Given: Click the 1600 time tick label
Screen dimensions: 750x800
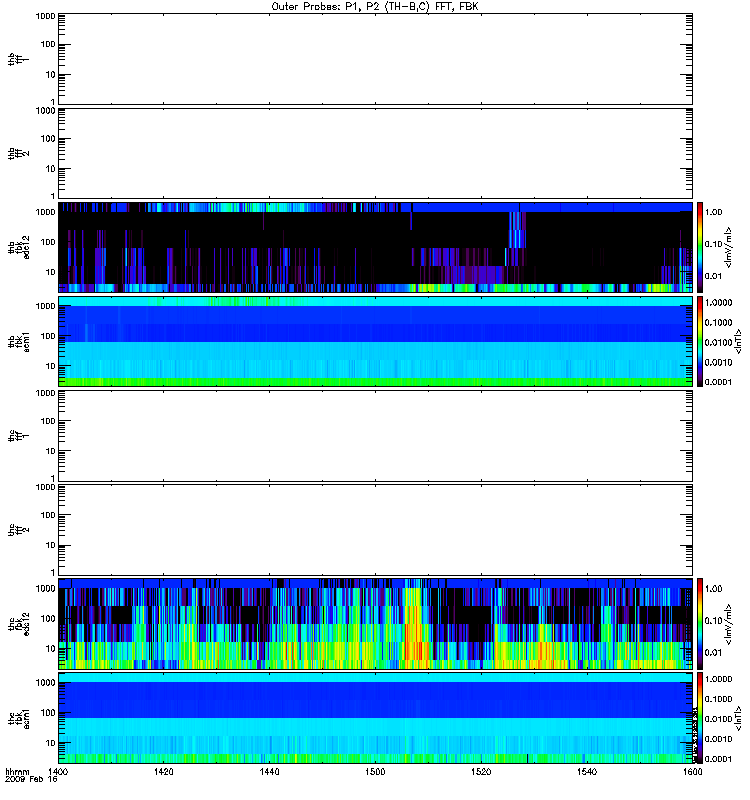Looking at the screenshot, I should [692, 771].
